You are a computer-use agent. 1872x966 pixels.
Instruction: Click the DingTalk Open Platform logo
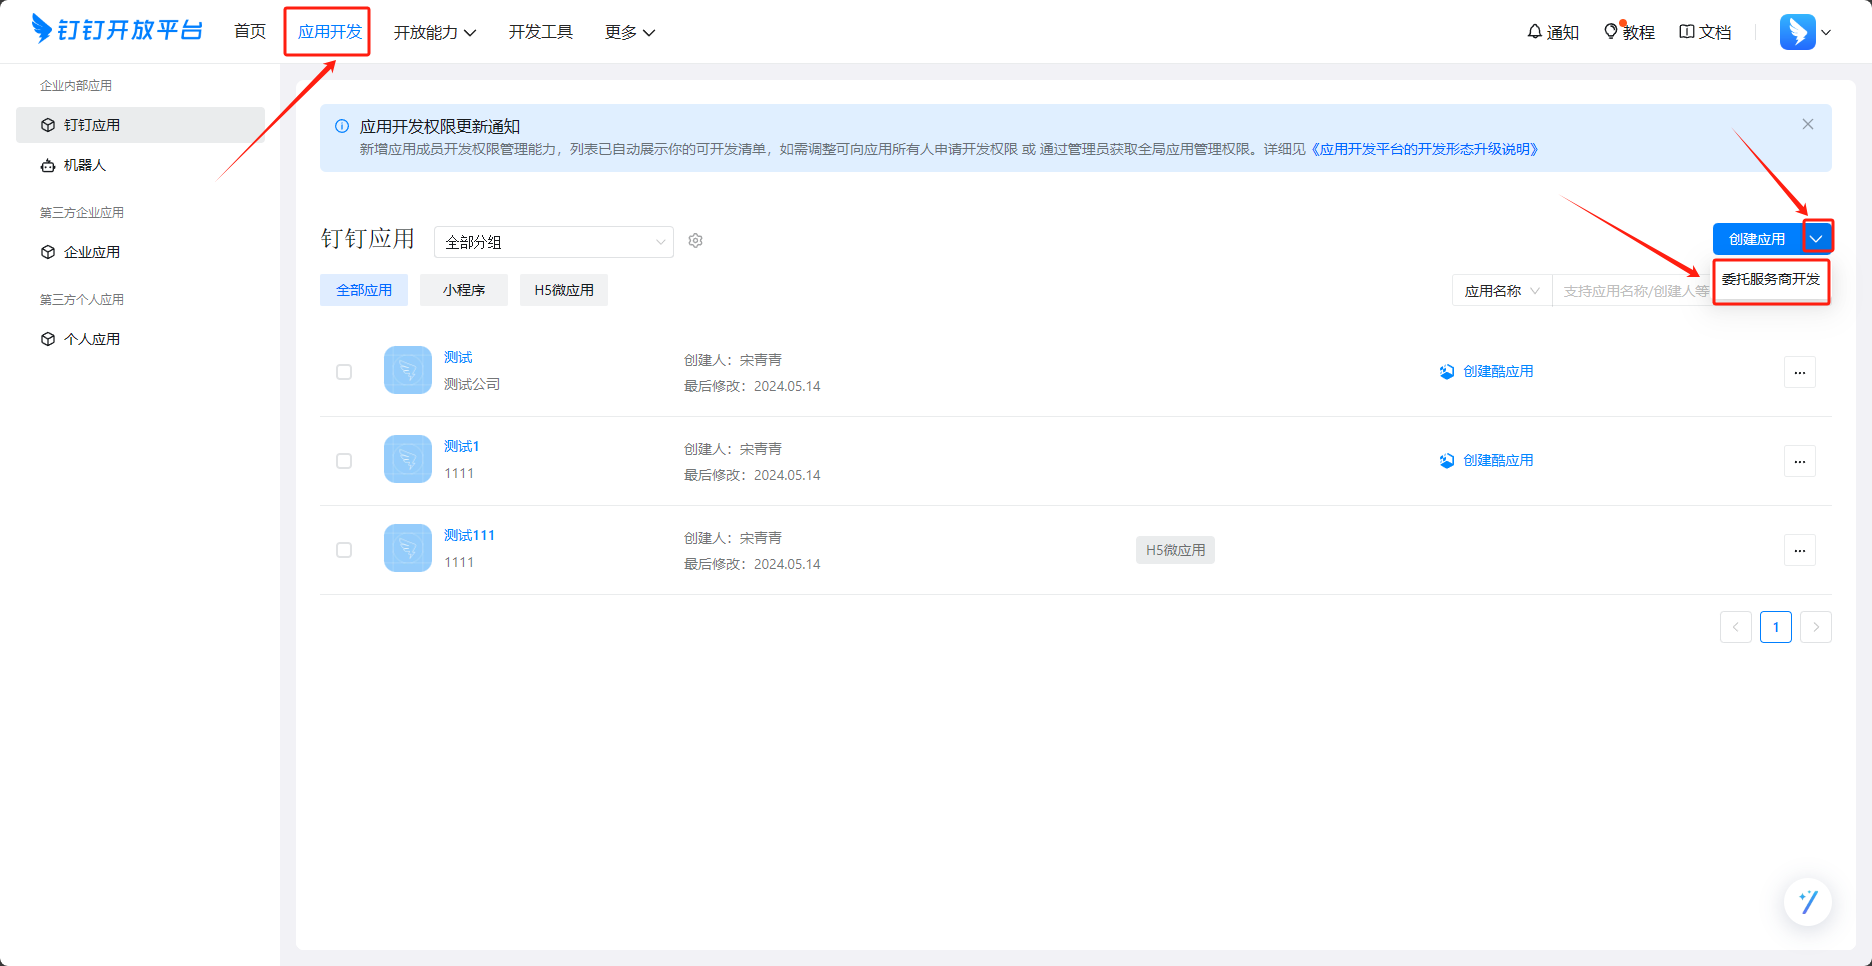(x=117, y=30)
